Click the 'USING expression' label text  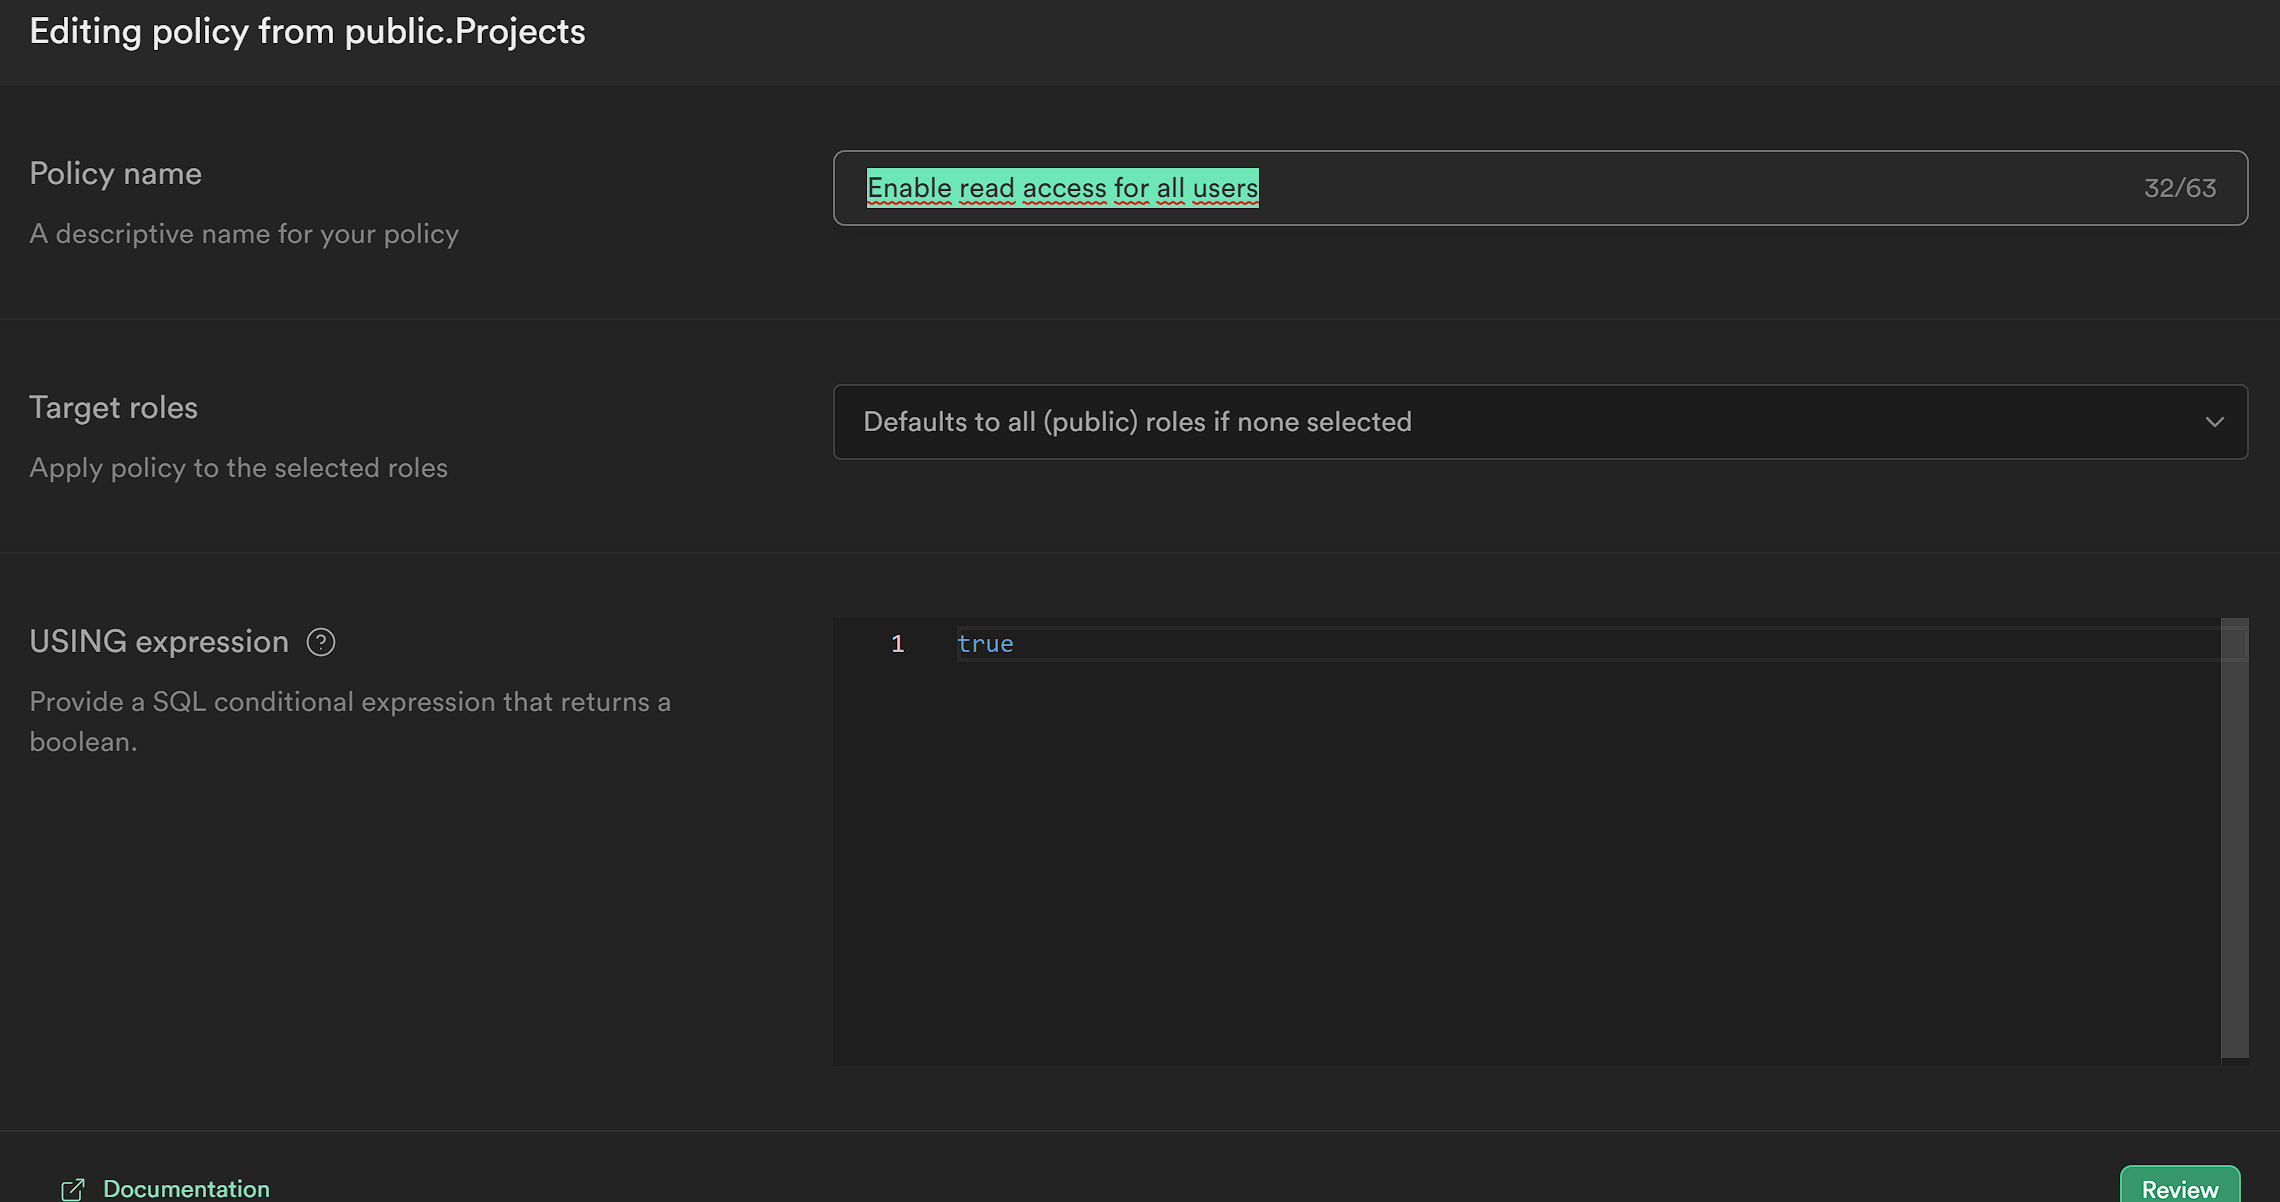(x=159, y=642)
